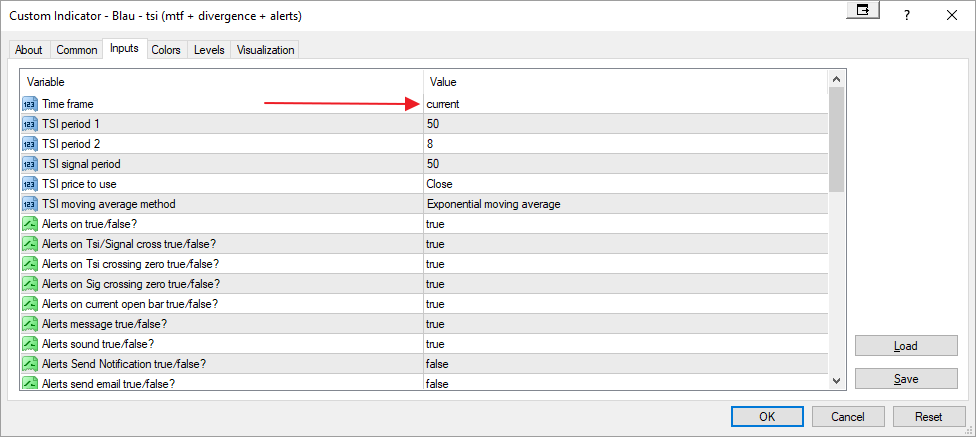Screen dimensions: 976x437
Task: Click the TSI price to use icon
Action: point(29,184)
